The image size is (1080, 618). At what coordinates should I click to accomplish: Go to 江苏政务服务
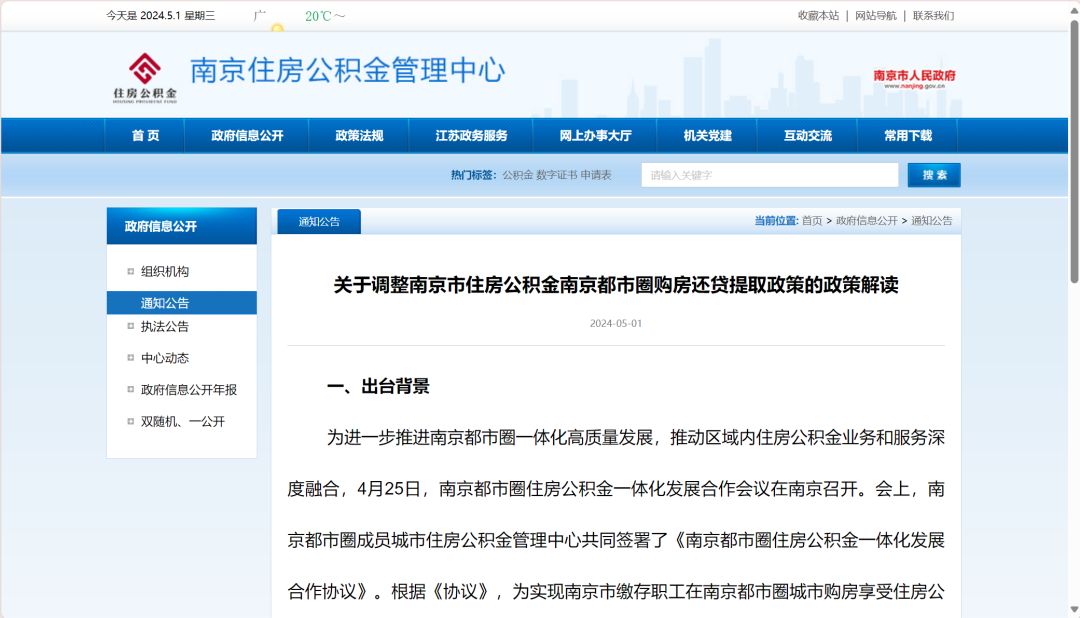(x=471, y=136)
